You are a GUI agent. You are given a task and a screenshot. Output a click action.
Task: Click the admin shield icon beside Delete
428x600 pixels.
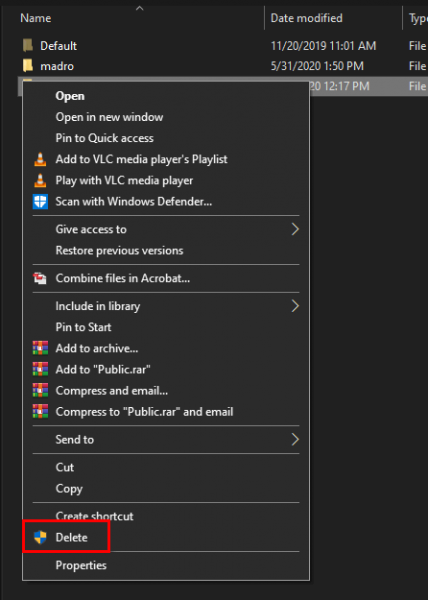click(x=40, y=537)
